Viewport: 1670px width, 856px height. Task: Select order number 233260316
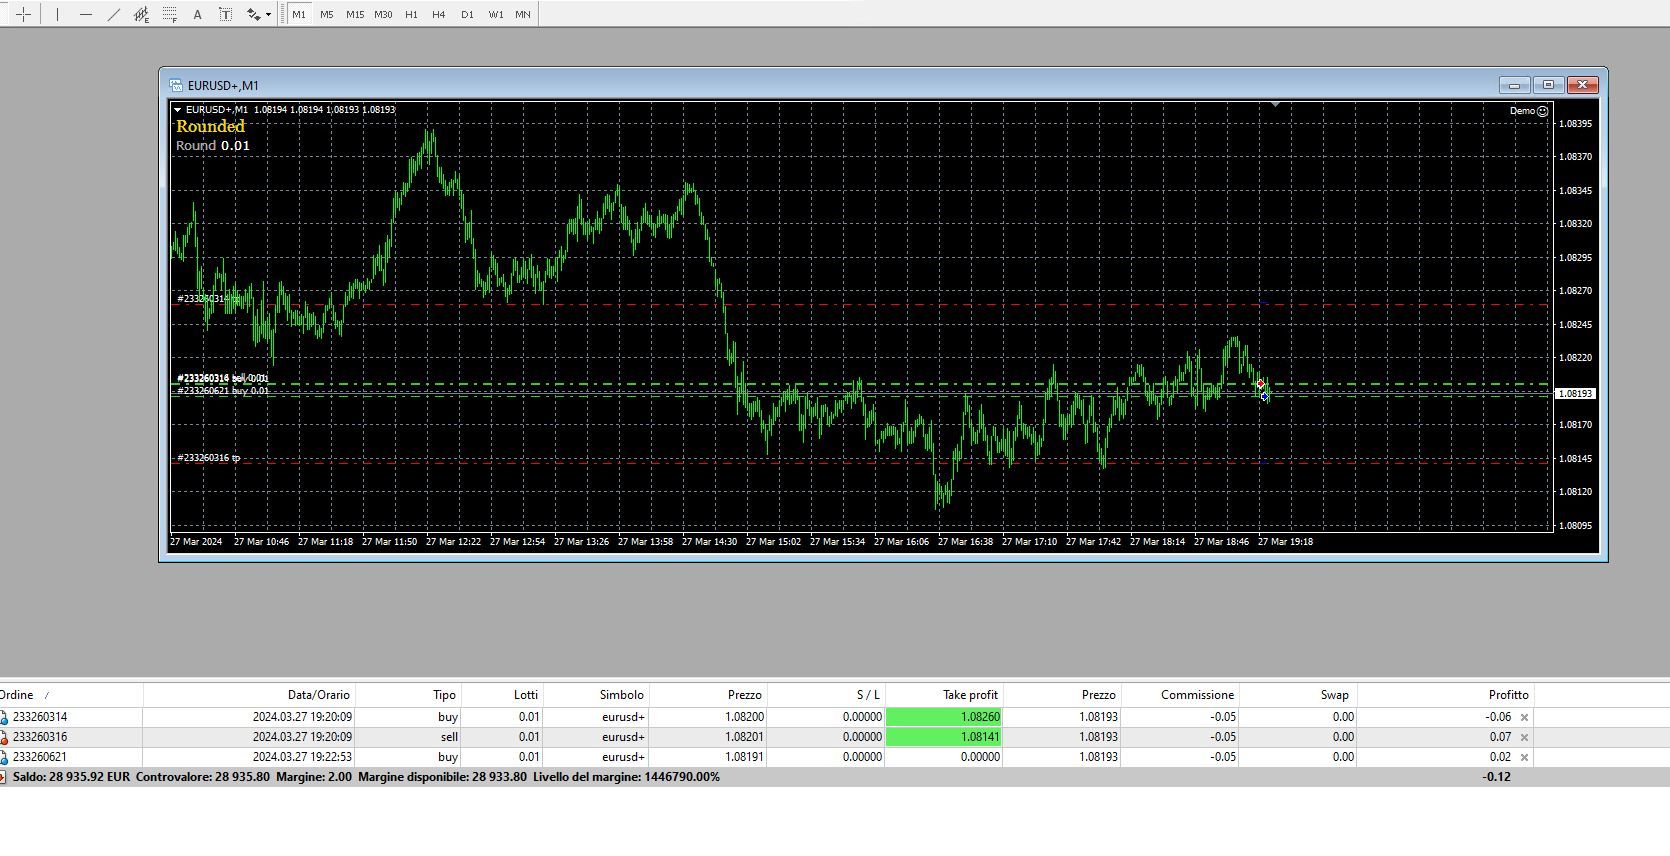(x=40, y=737)
